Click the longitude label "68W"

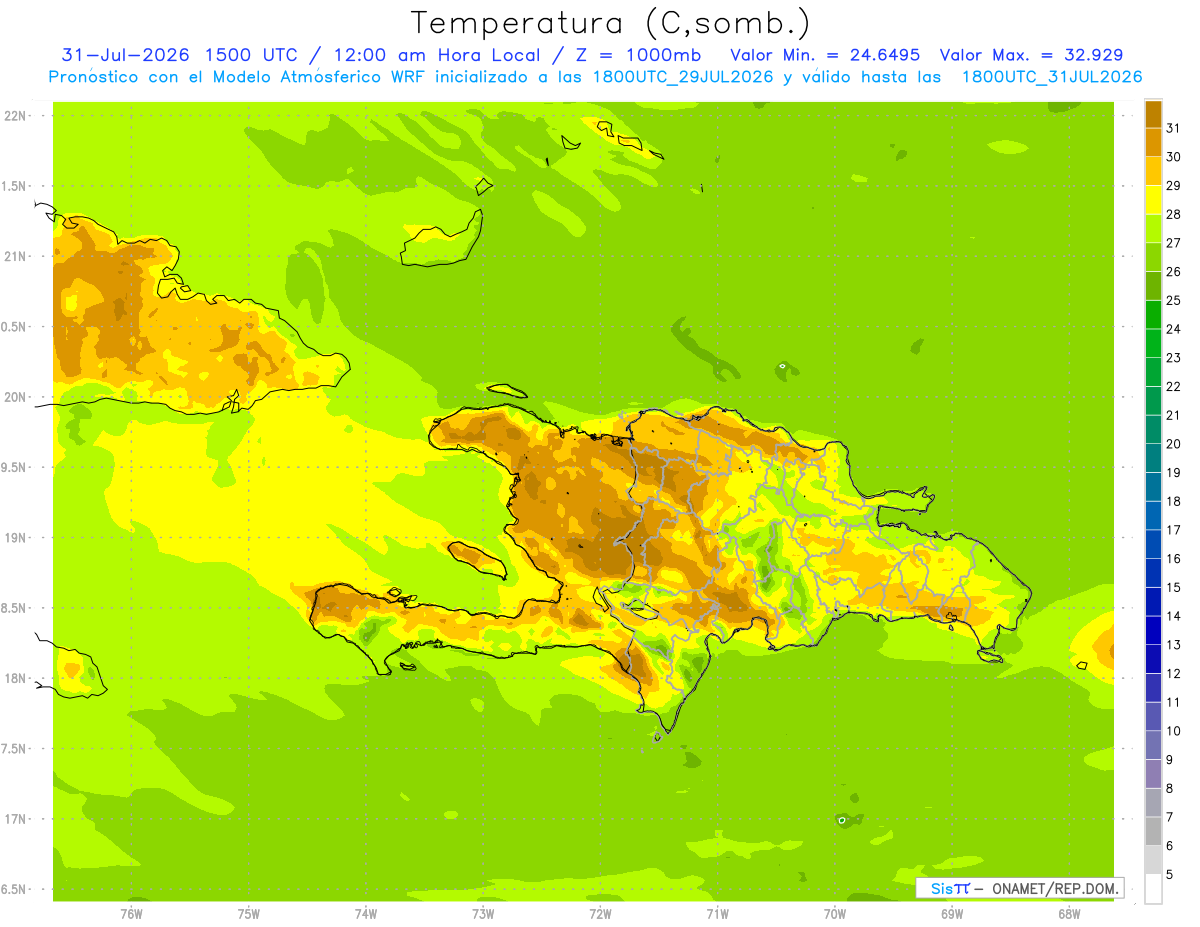point(1069,913)
